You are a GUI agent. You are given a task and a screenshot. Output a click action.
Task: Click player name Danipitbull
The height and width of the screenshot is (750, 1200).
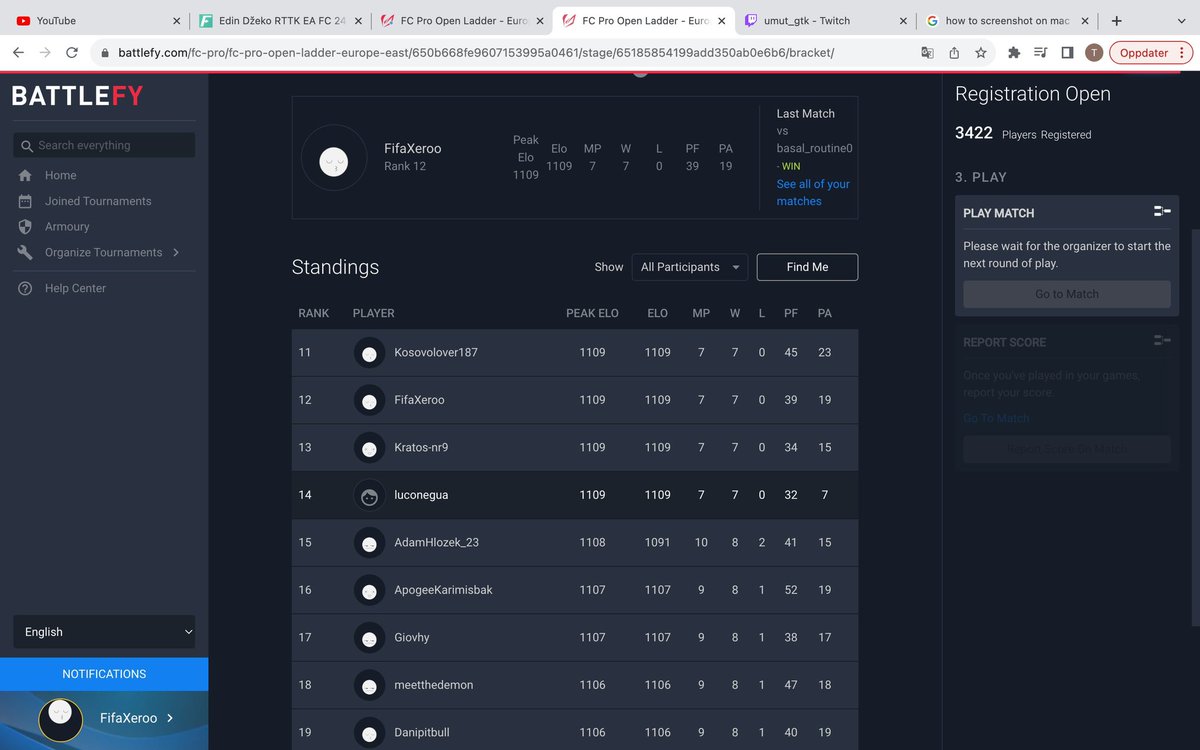[422, 733]
